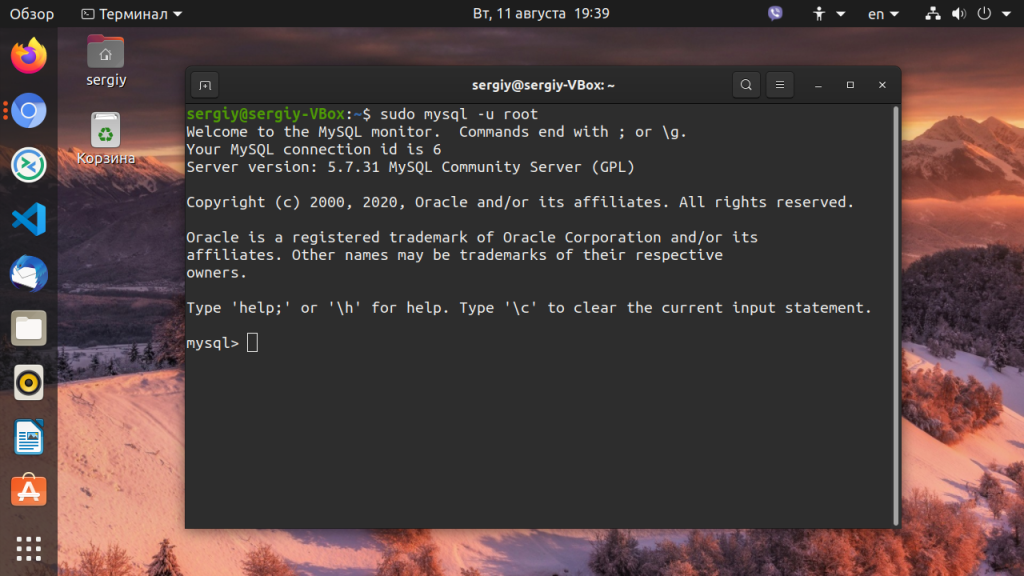Launch Firefox from the dock
1024x576 pixels.
[x=29, y=56]
